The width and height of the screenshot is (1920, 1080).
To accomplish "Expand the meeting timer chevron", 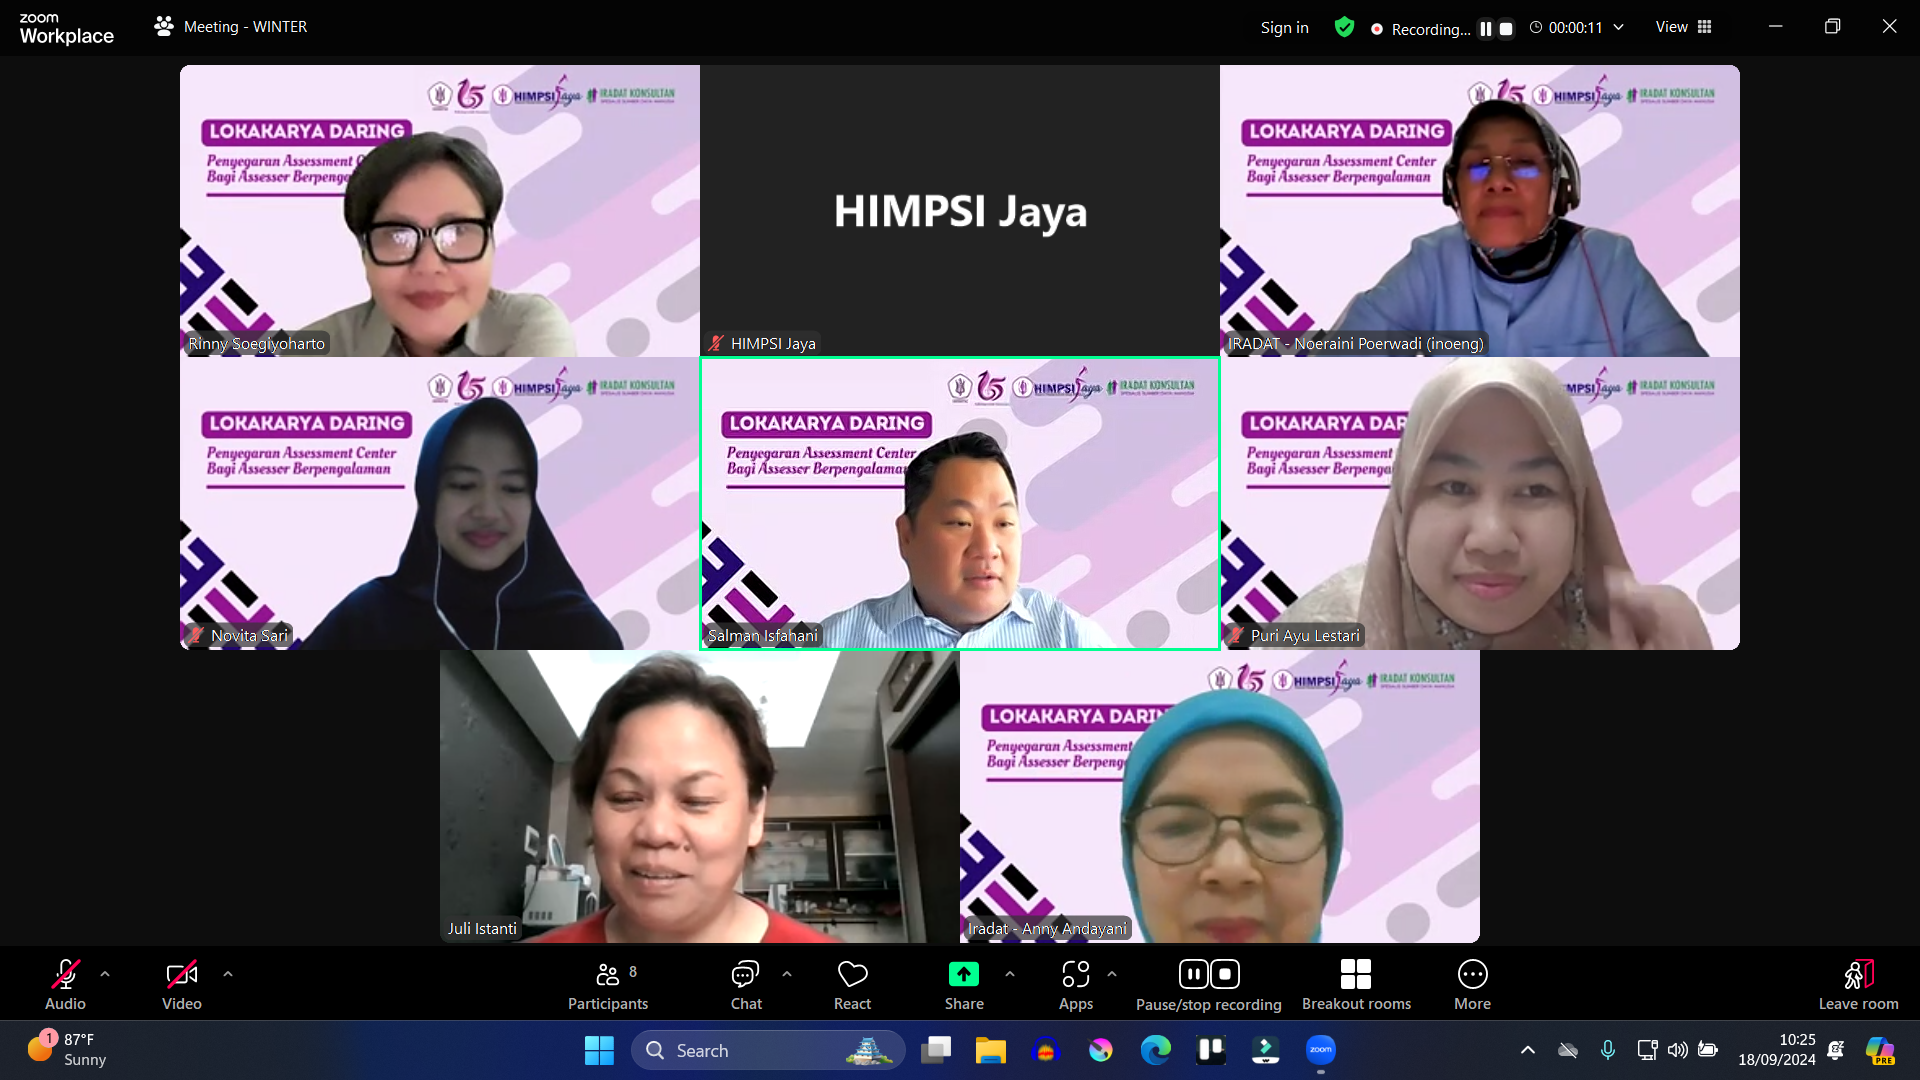I will [x=1619, y=28].
